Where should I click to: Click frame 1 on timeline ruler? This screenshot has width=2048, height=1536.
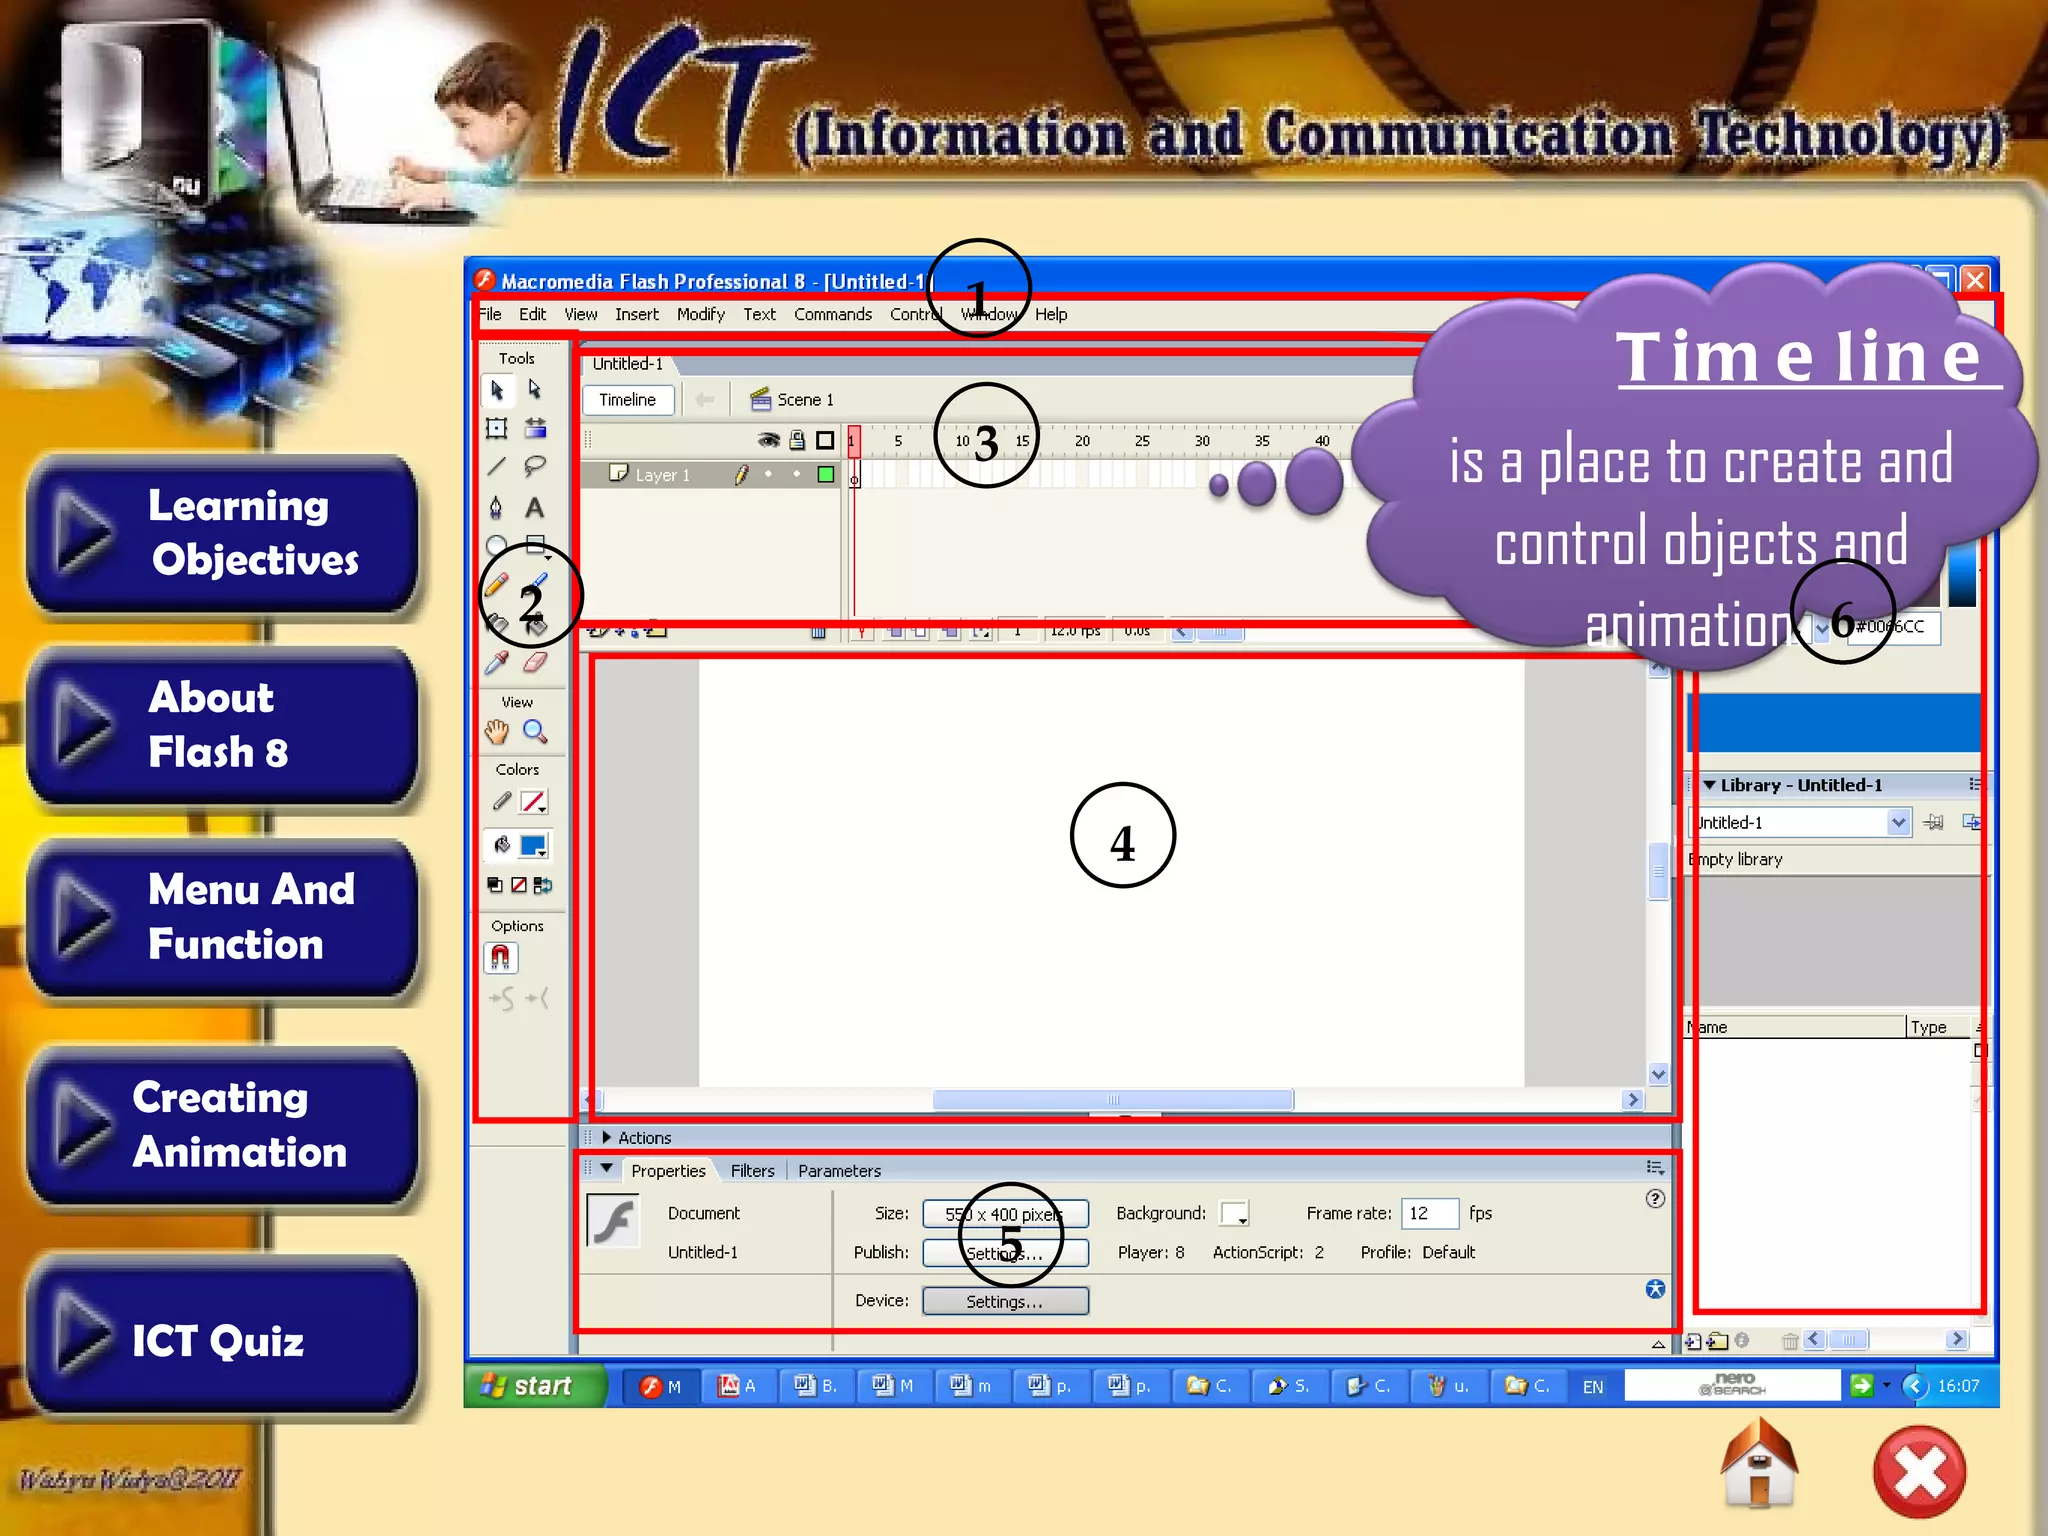[854, 441]
